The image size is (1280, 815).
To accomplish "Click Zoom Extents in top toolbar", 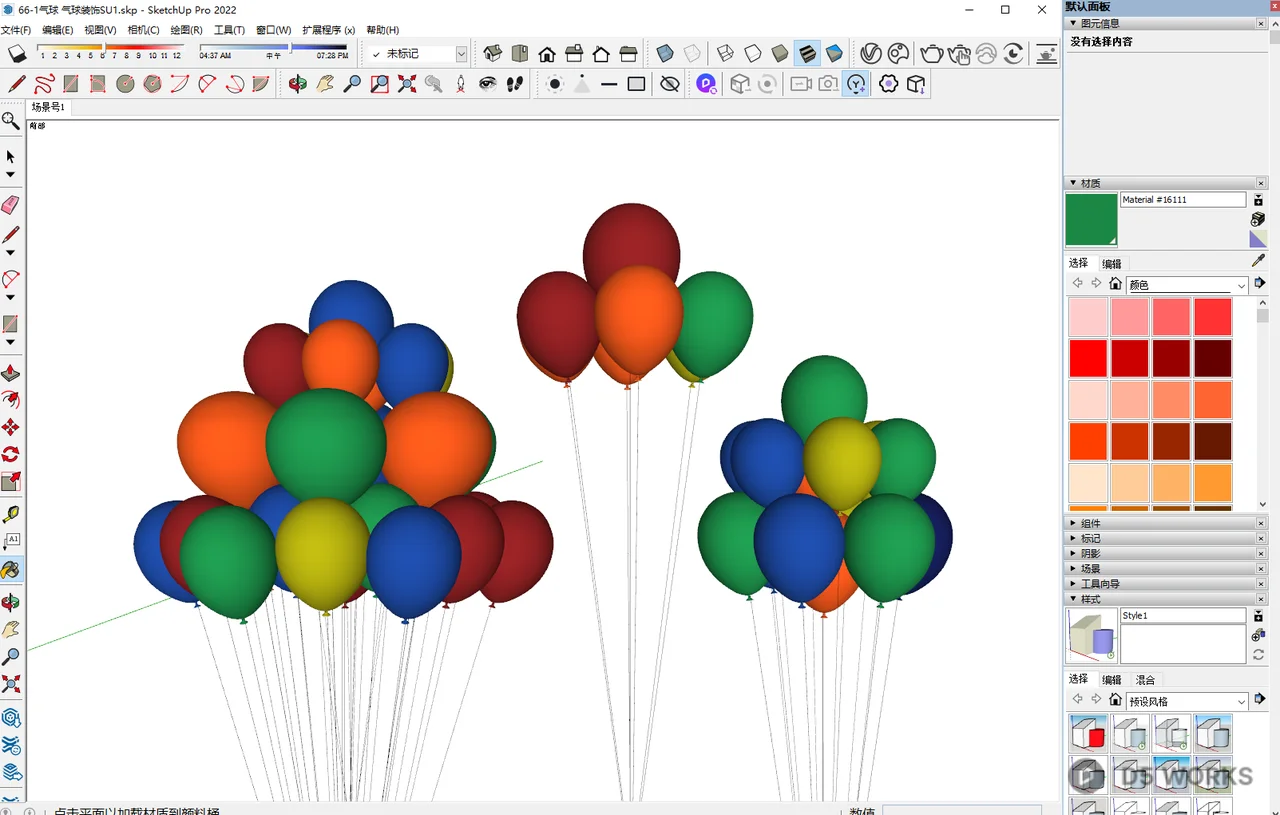I will coord(407,84).
